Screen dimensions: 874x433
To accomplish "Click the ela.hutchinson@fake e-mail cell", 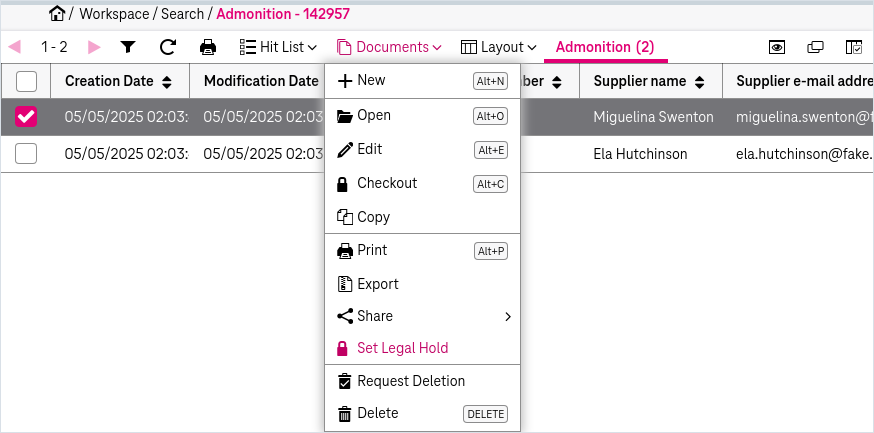I will pos(804,154).
